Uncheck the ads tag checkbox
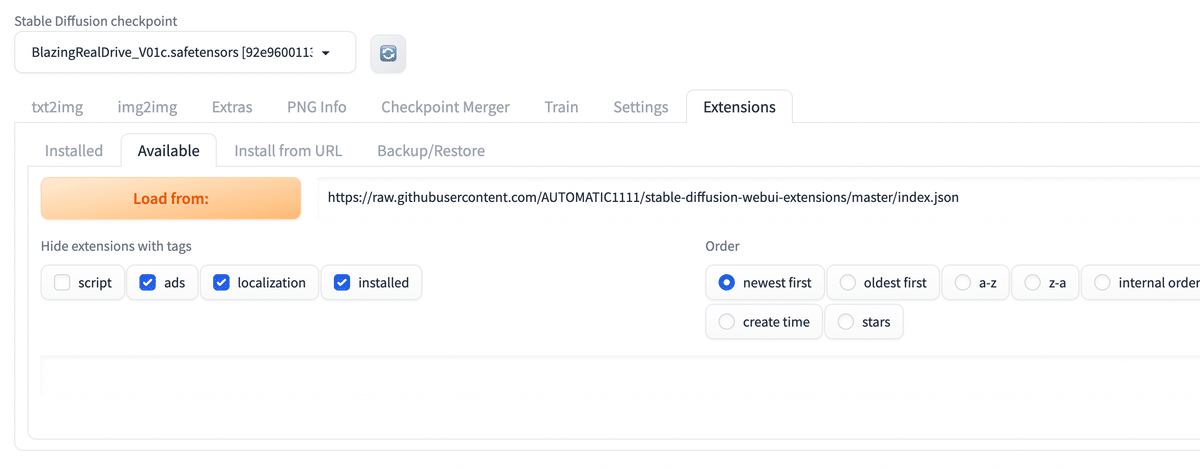 coord(148,283)
